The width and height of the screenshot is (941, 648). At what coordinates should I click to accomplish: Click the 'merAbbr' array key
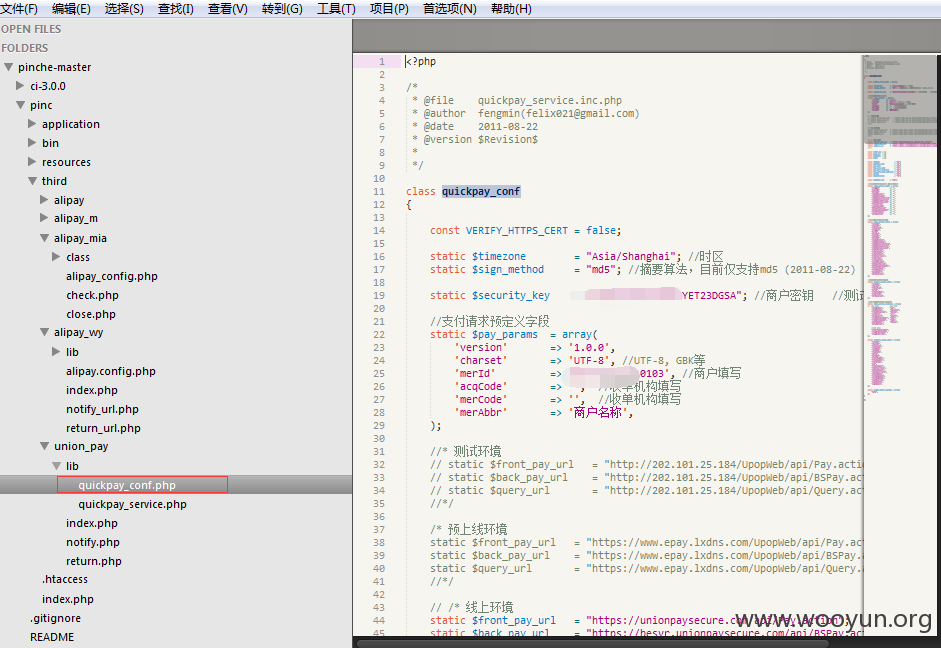481,412
